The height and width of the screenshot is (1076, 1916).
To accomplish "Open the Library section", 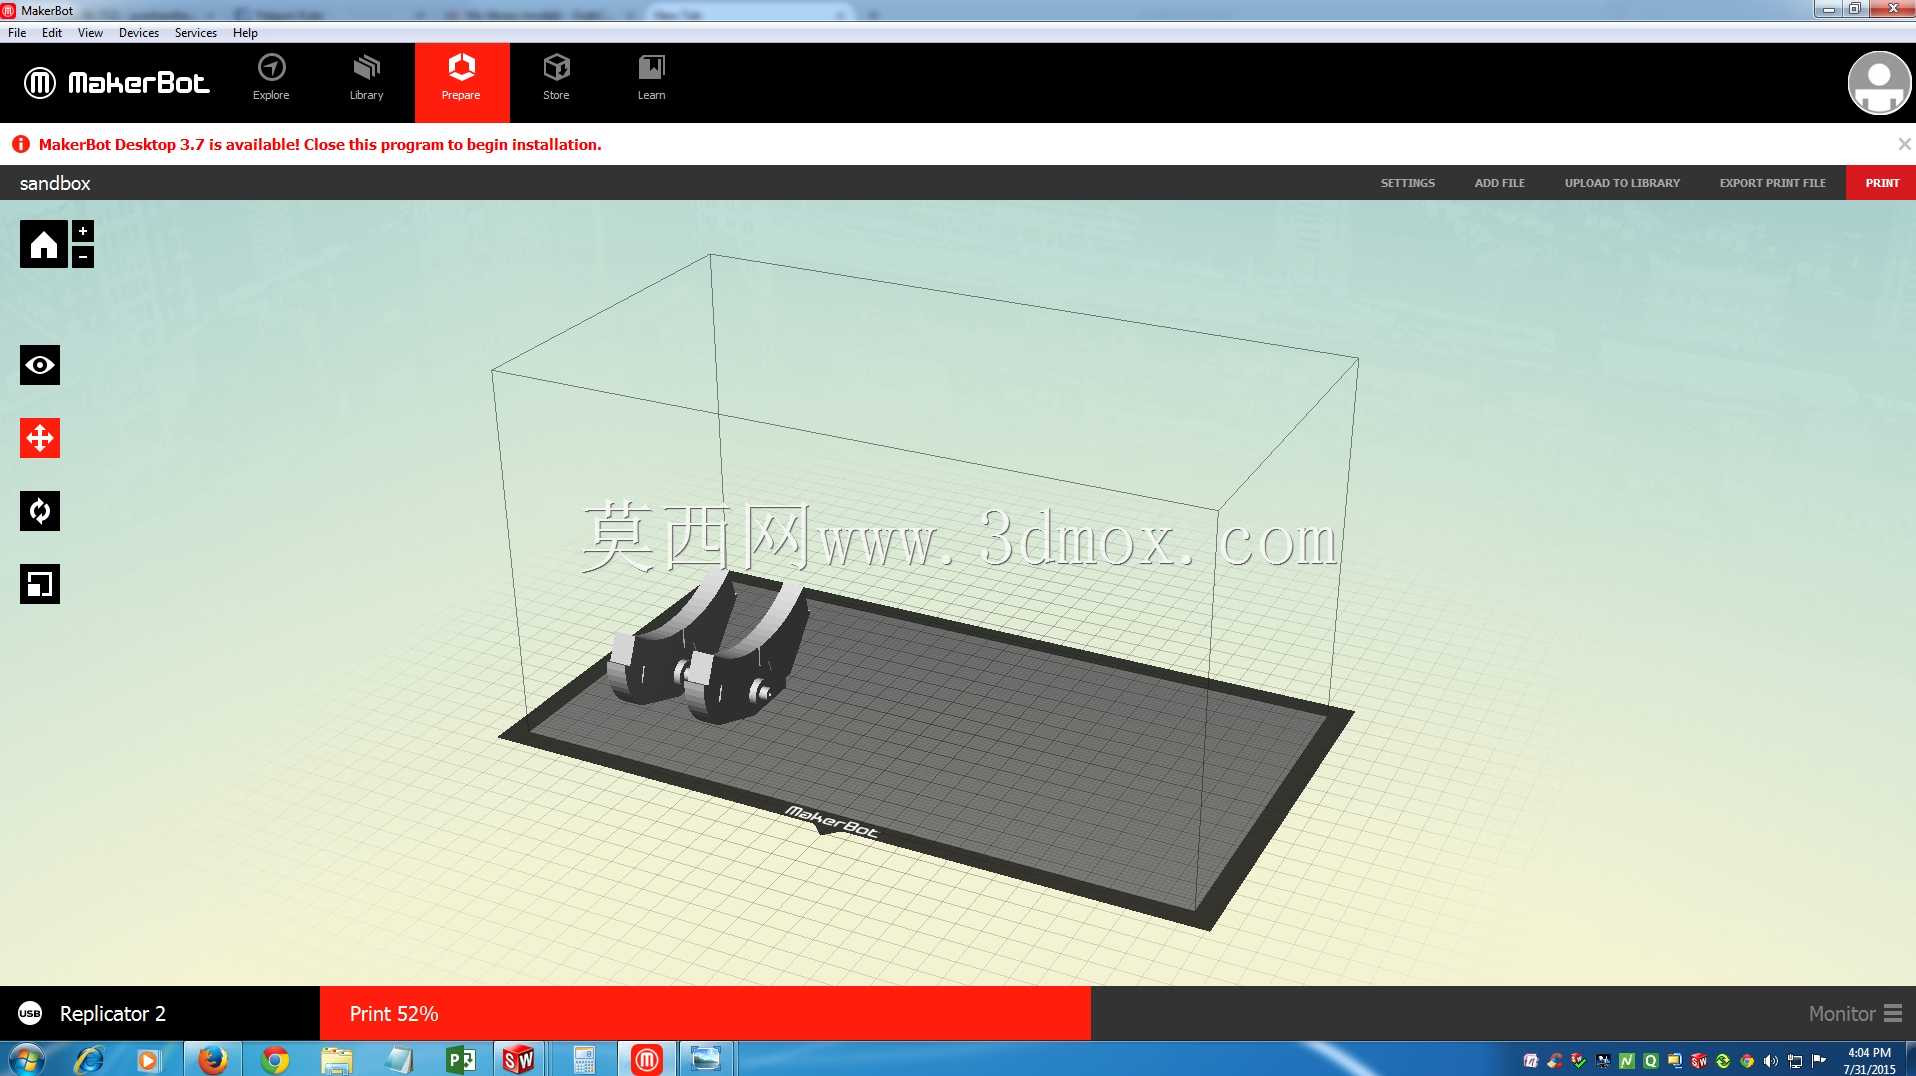I will click(366, 79).
